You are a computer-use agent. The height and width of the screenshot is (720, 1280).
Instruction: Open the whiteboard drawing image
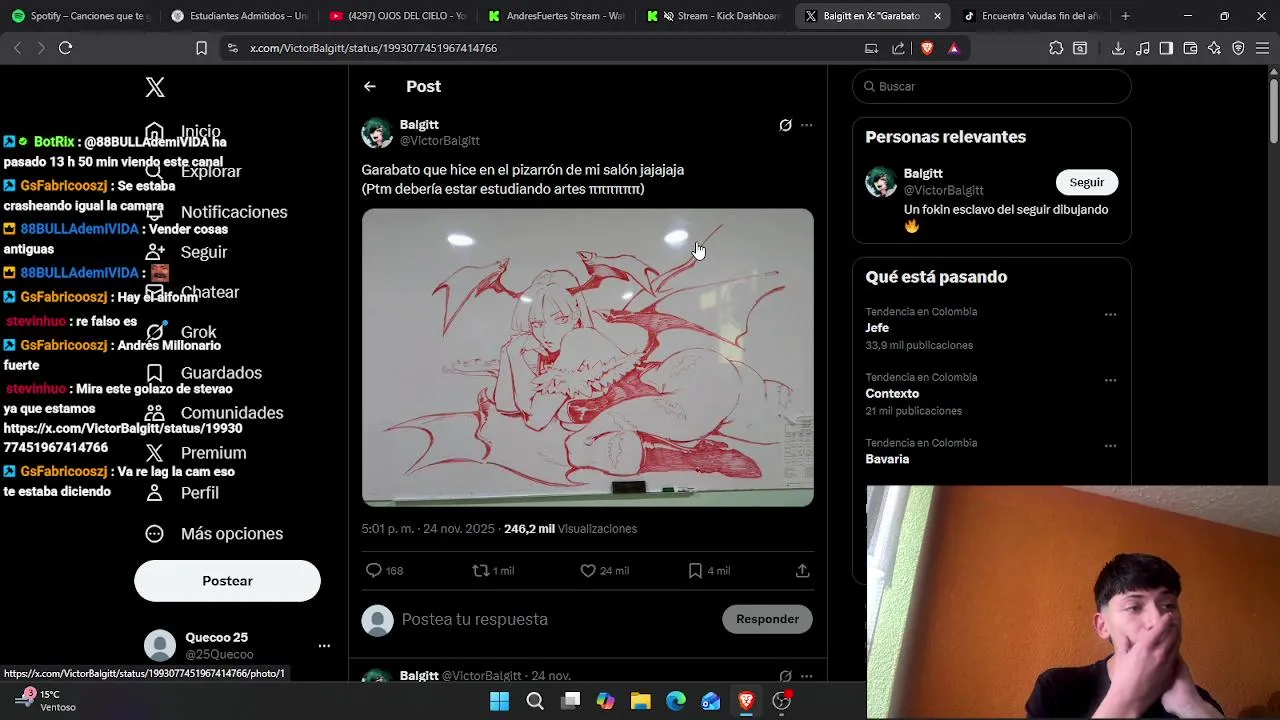[588, 357]
